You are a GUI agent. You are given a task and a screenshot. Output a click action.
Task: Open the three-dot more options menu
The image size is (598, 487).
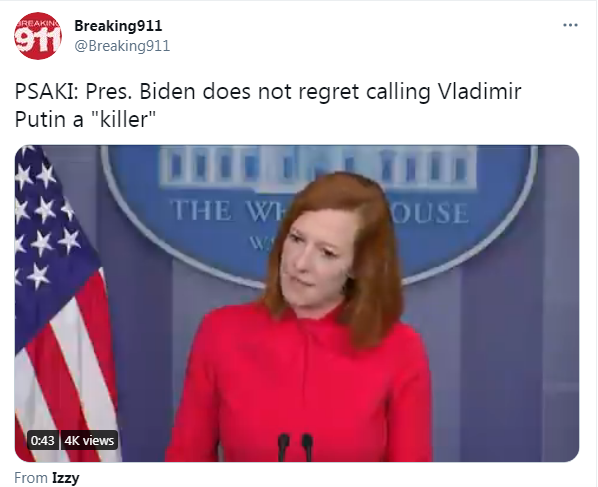(570, 25)
